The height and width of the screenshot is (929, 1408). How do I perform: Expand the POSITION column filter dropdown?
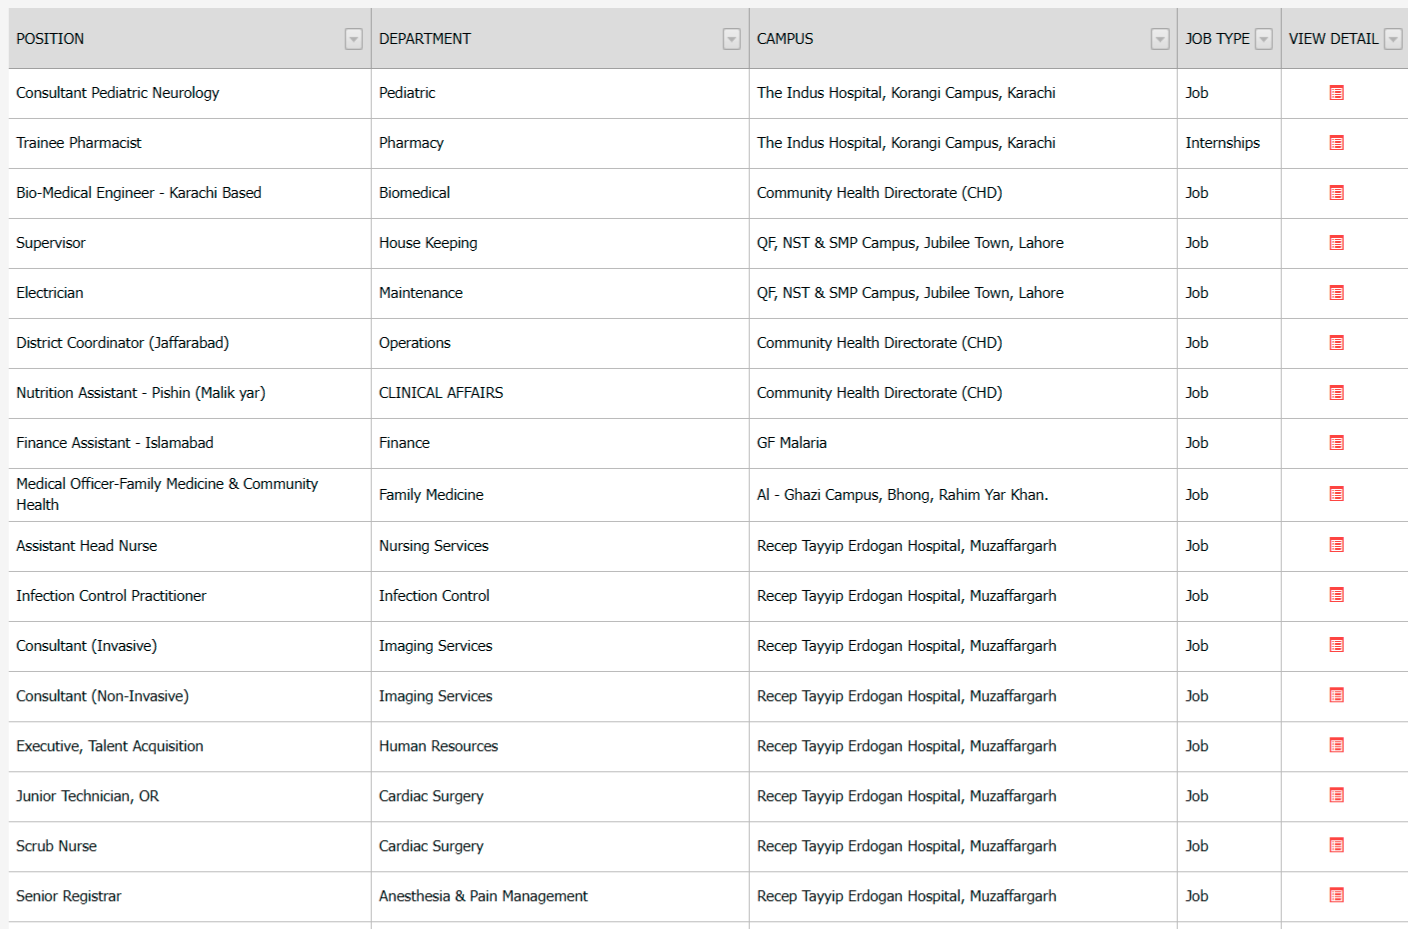click(353, 39)
